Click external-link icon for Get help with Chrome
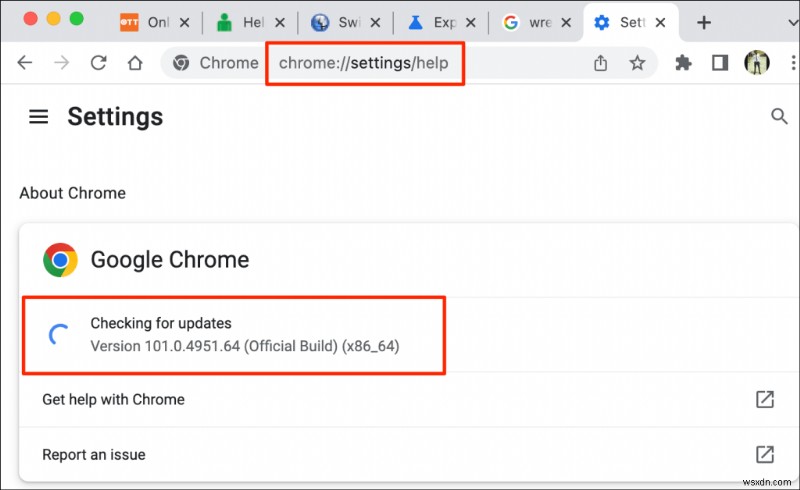The image size is (800, 490). pyautogui.click(x=765, y=399)
